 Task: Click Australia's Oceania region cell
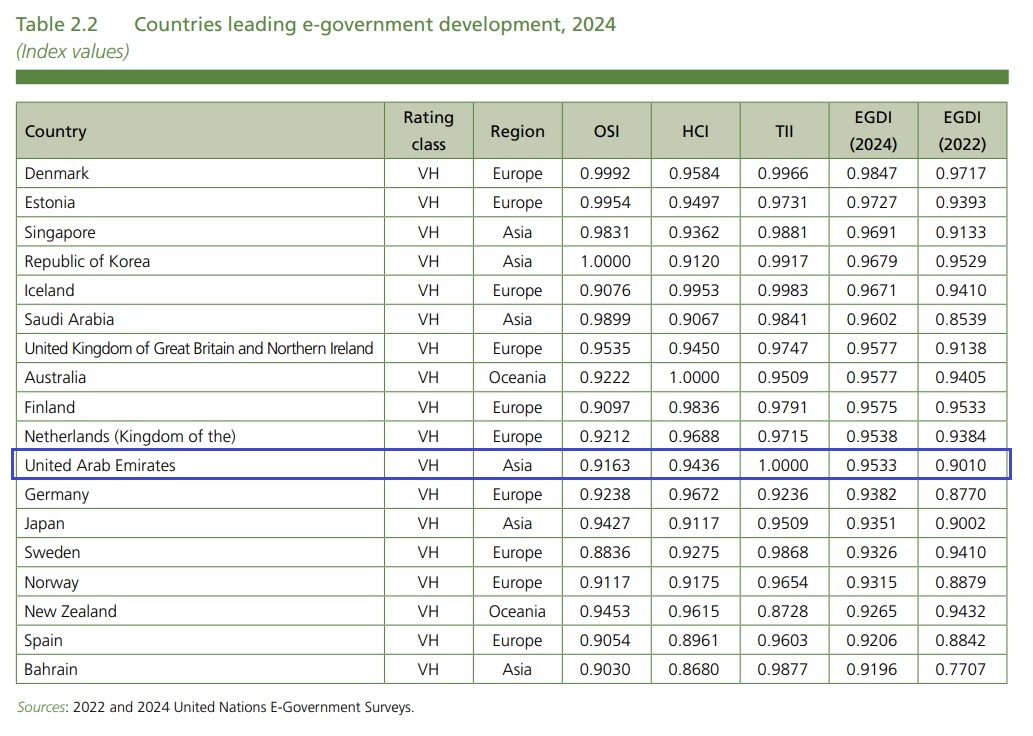(x=517, y=377)
